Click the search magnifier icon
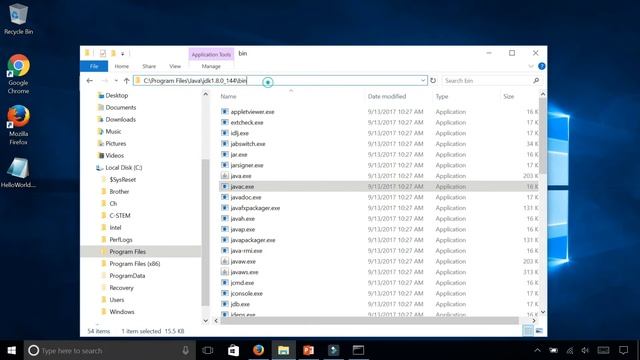Image resolution: width=640 pixels, height=360 pixels. [536, 80]
